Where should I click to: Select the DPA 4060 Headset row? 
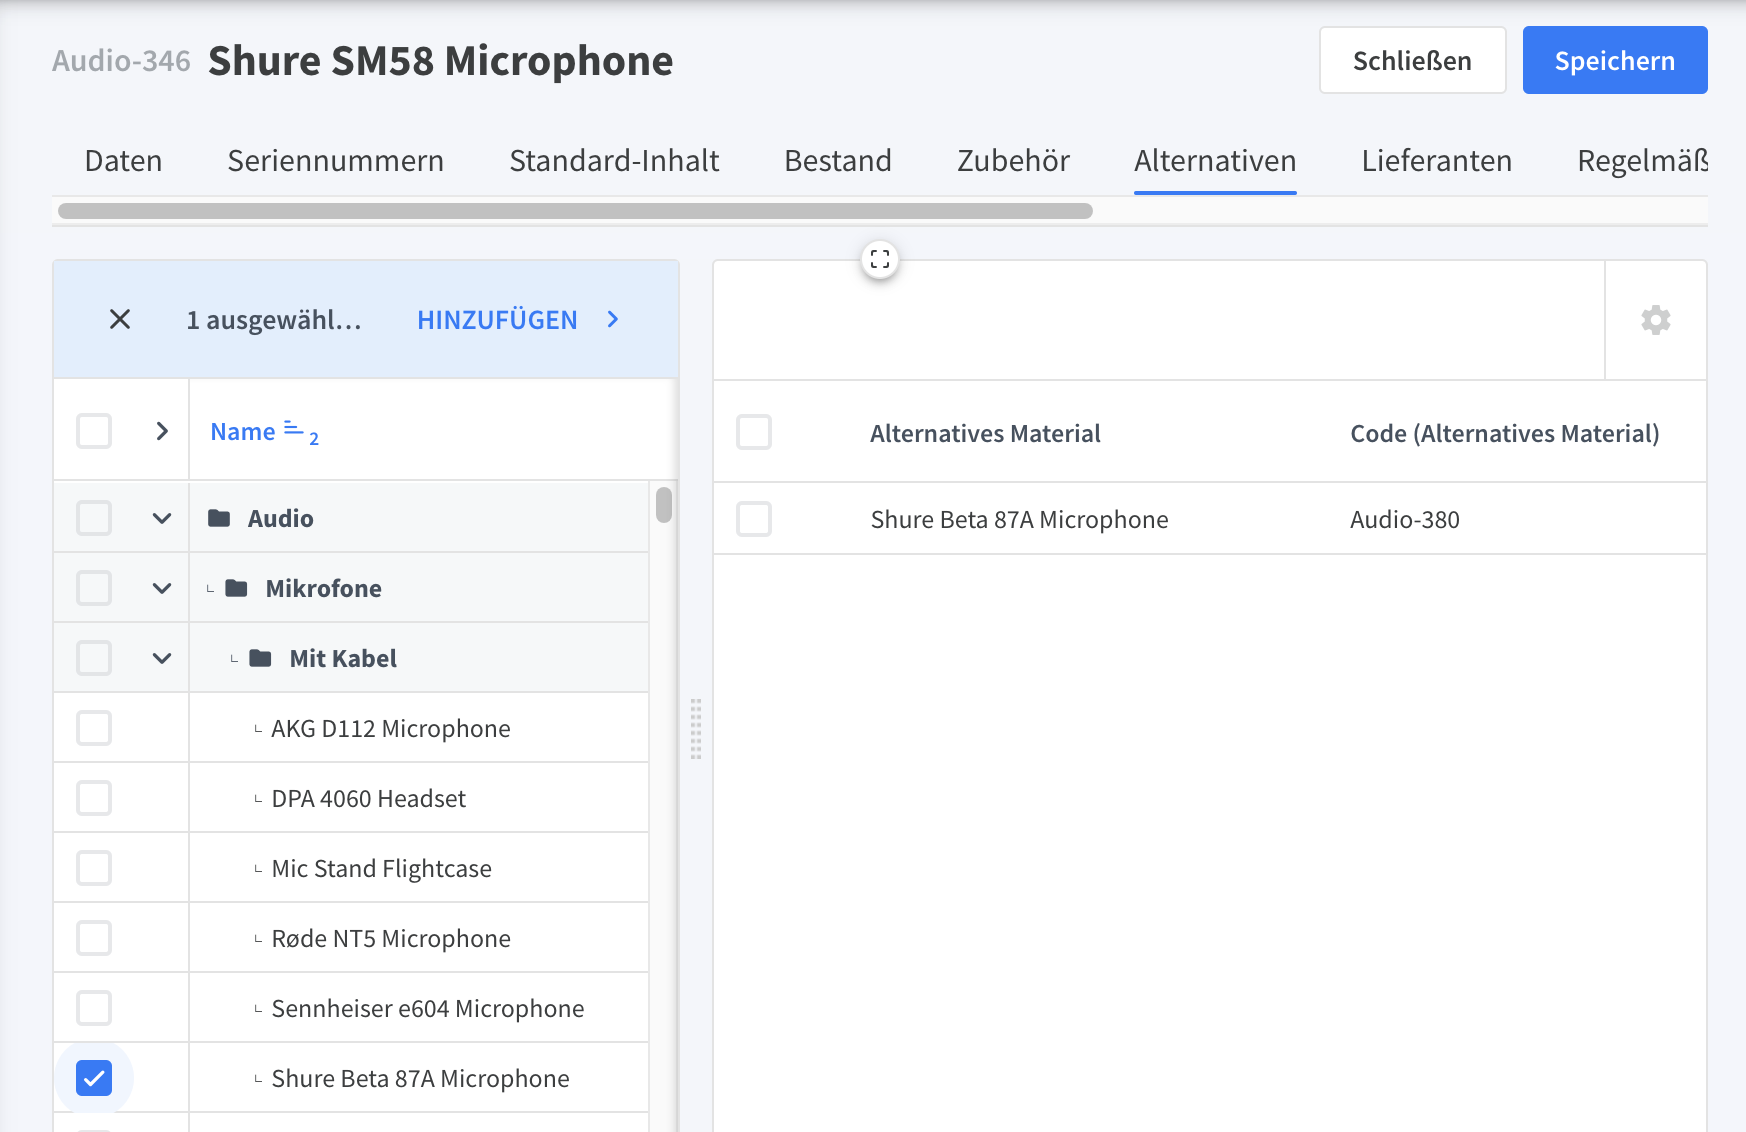(351, 798)
